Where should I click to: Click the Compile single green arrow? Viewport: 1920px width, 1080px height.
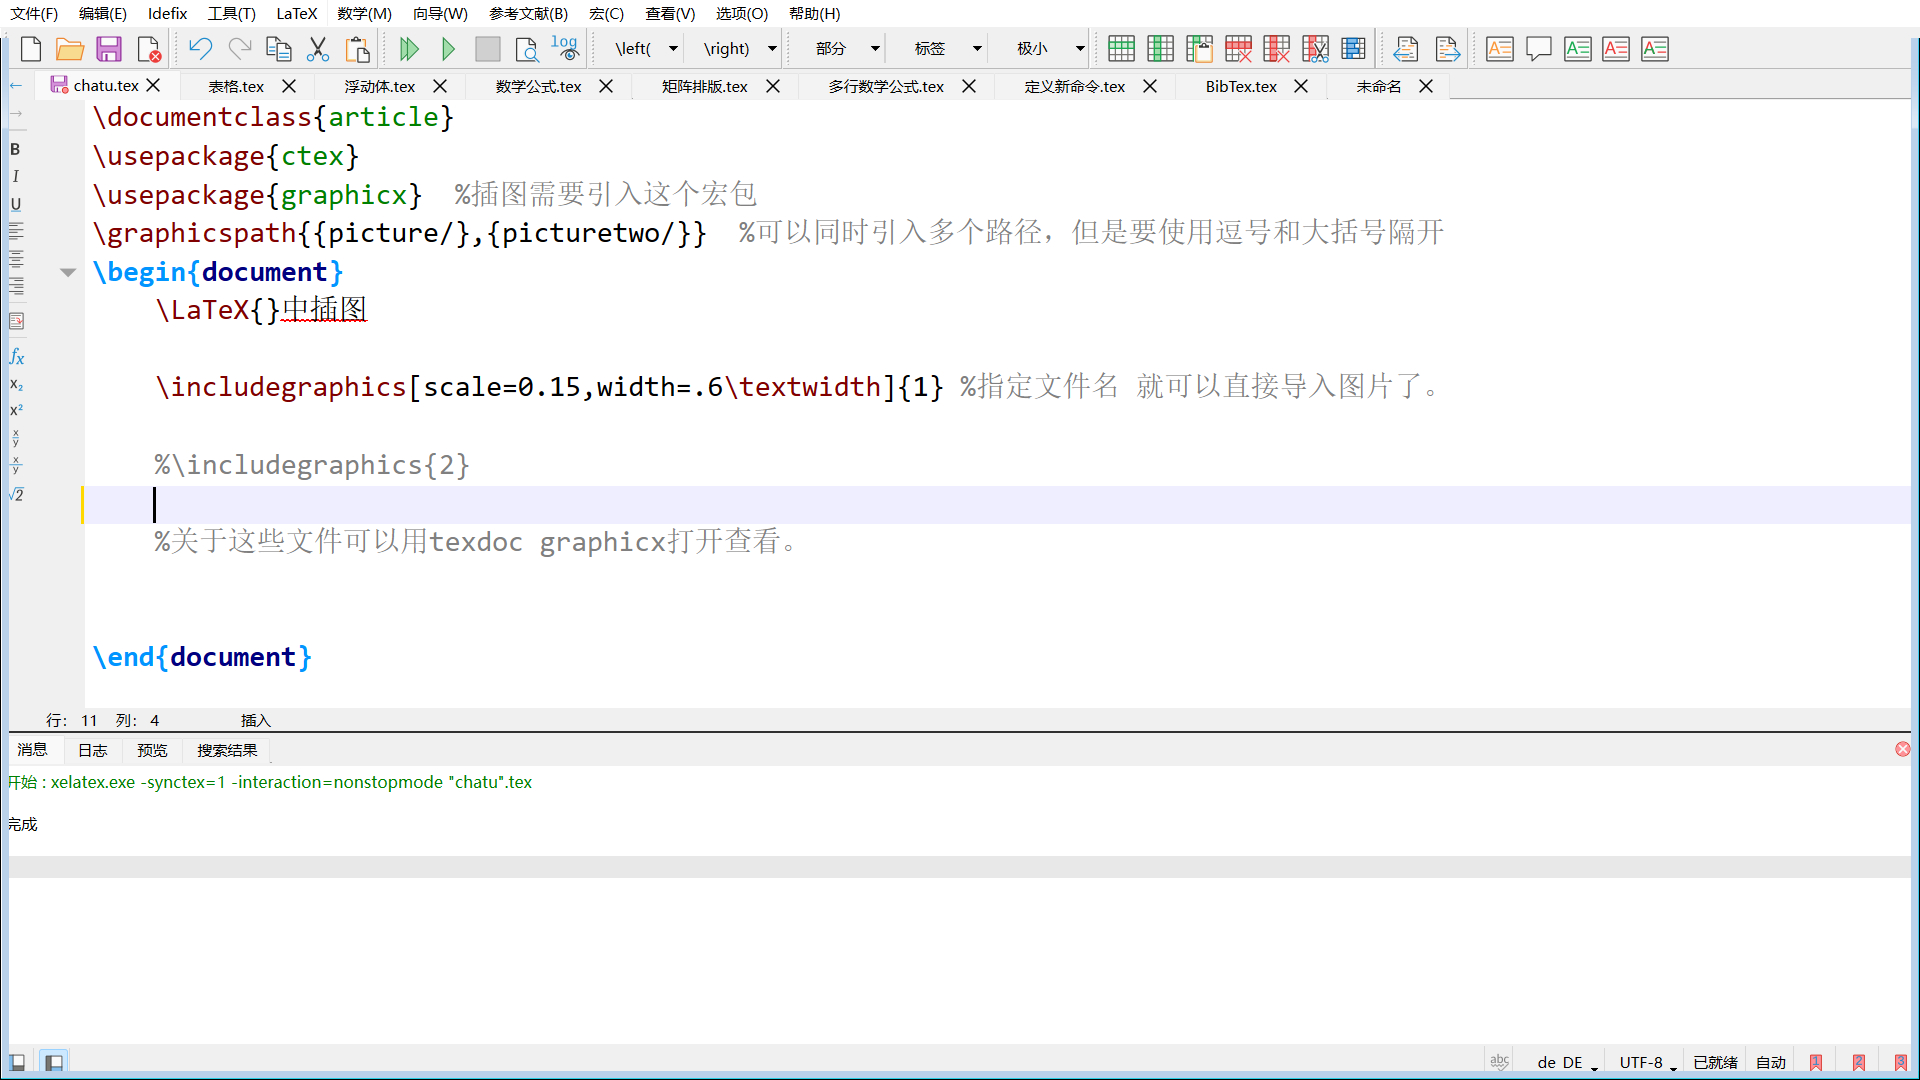(448, 49)
